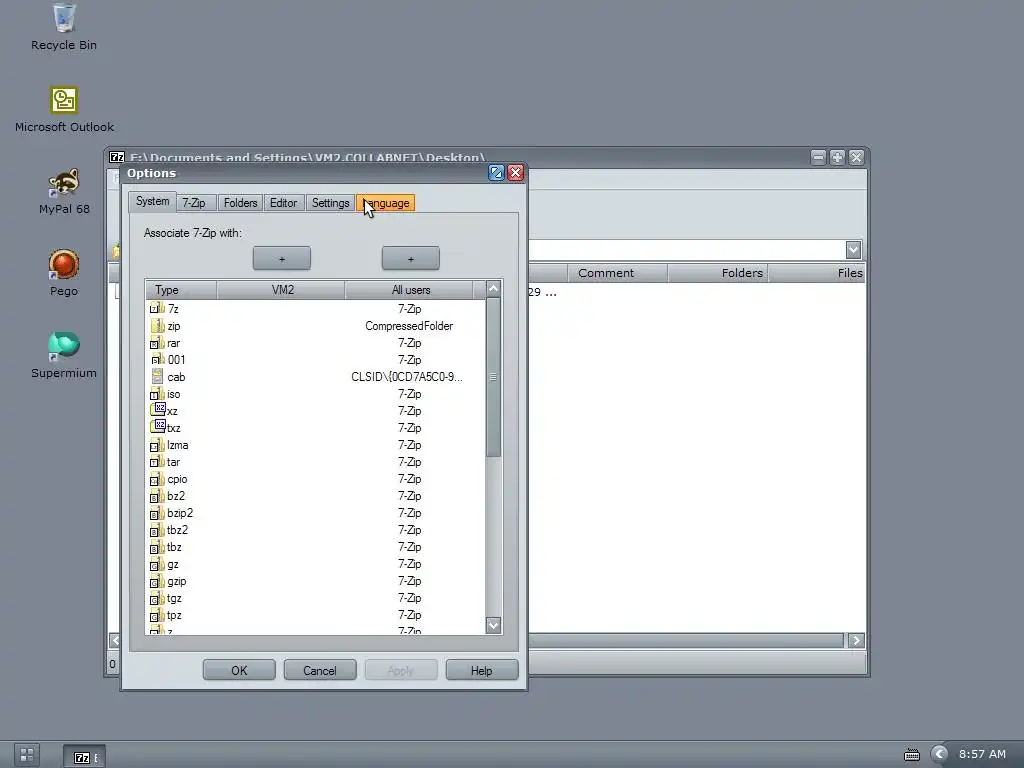Click the 7-Zip association for rar
The height and width of the screenshot is (768, 1024).
click(409, 343)
